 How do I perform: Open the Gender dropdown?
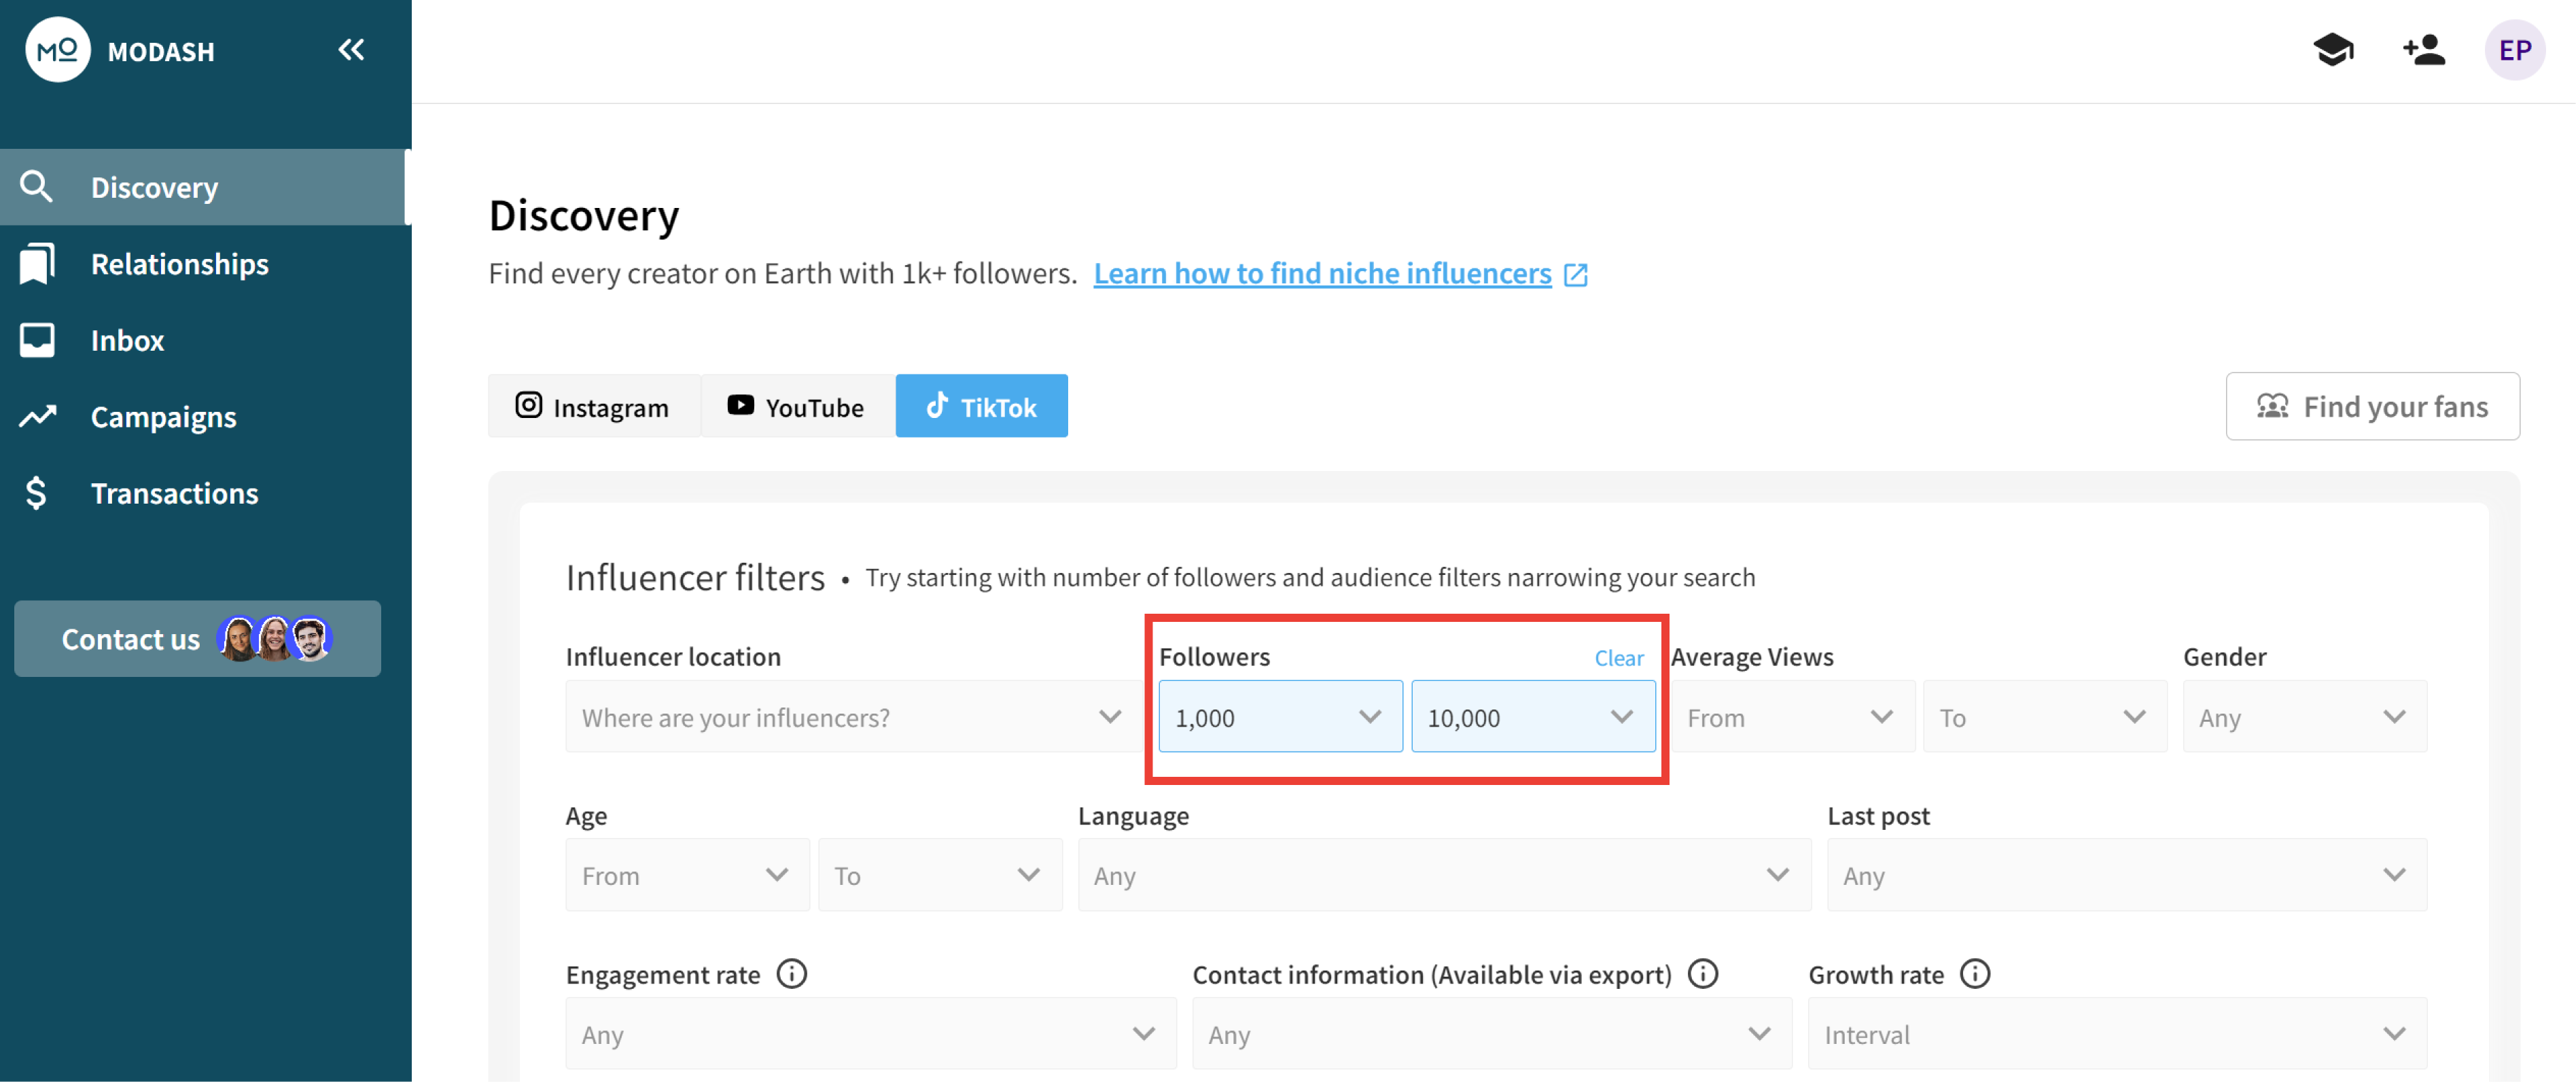click(x=2304, y=717)
